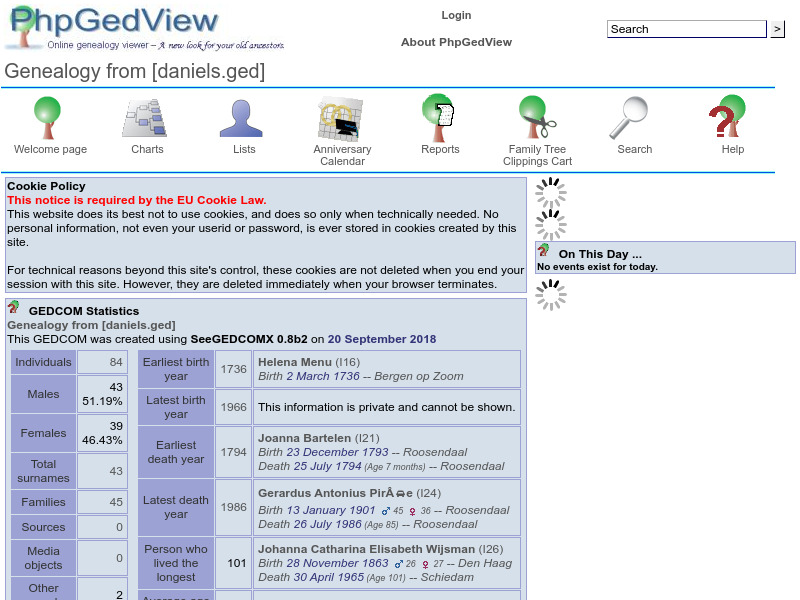The height and width of the screenshot is (600, 800).
Task: Click inside the Search text field
Action: coord(686,29)
